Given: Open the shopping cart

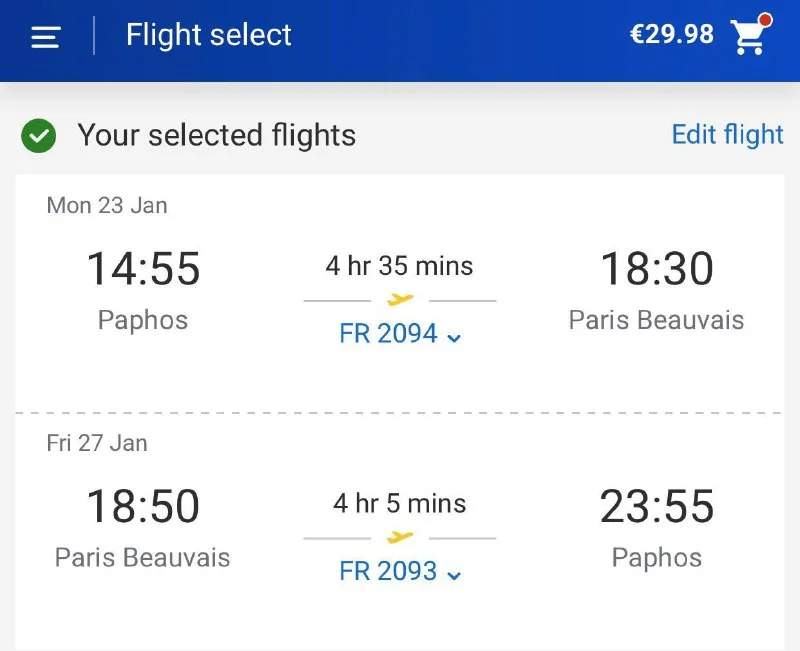Looking at the screenshot, I should (748, 38).
